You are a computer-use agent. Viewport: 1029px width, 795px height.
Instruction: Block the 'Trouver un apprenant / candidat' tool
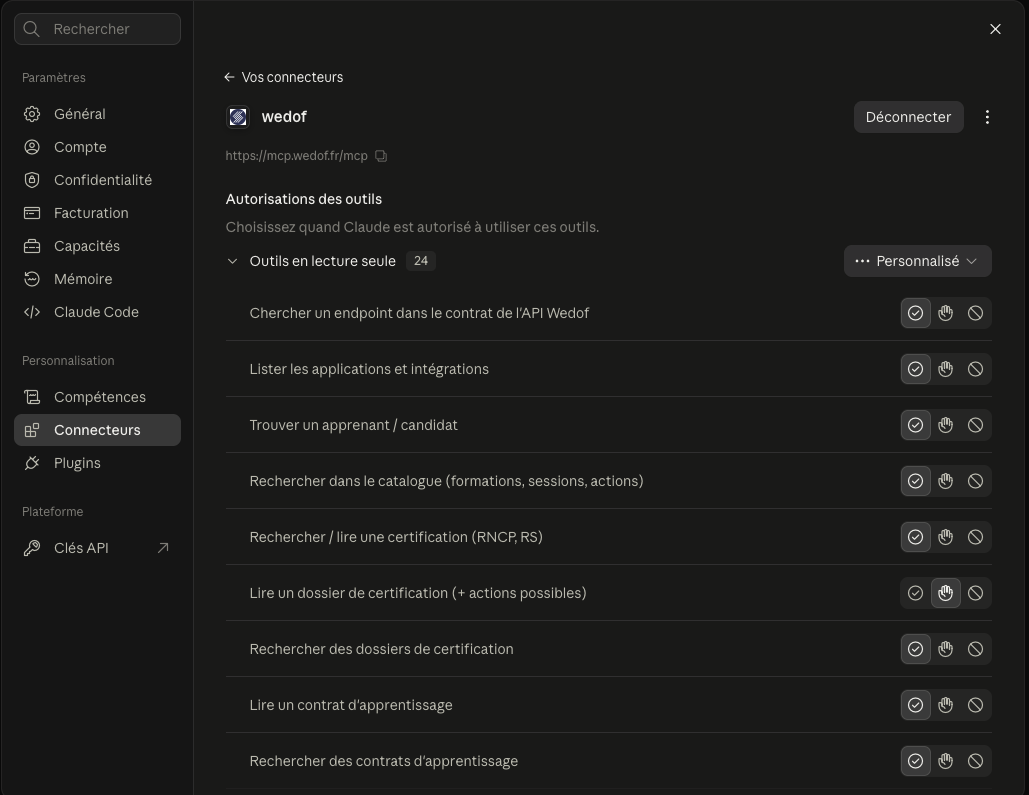(x=975, y=425)
